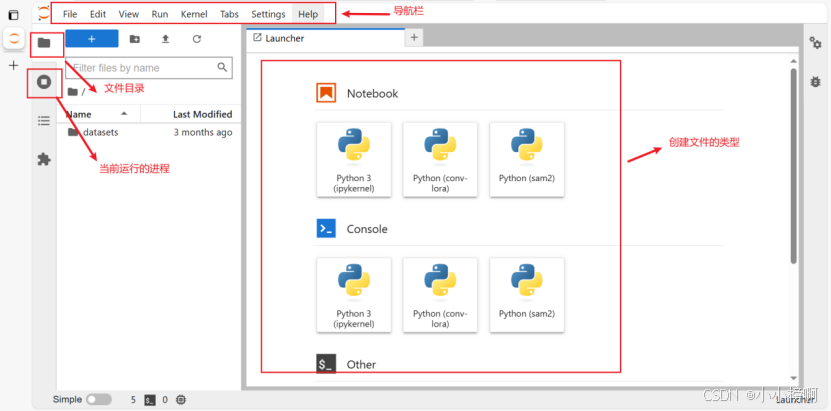This screenshot has width=831, height=411.
Task: Open the View menu
Action: [x=129, y=14]
